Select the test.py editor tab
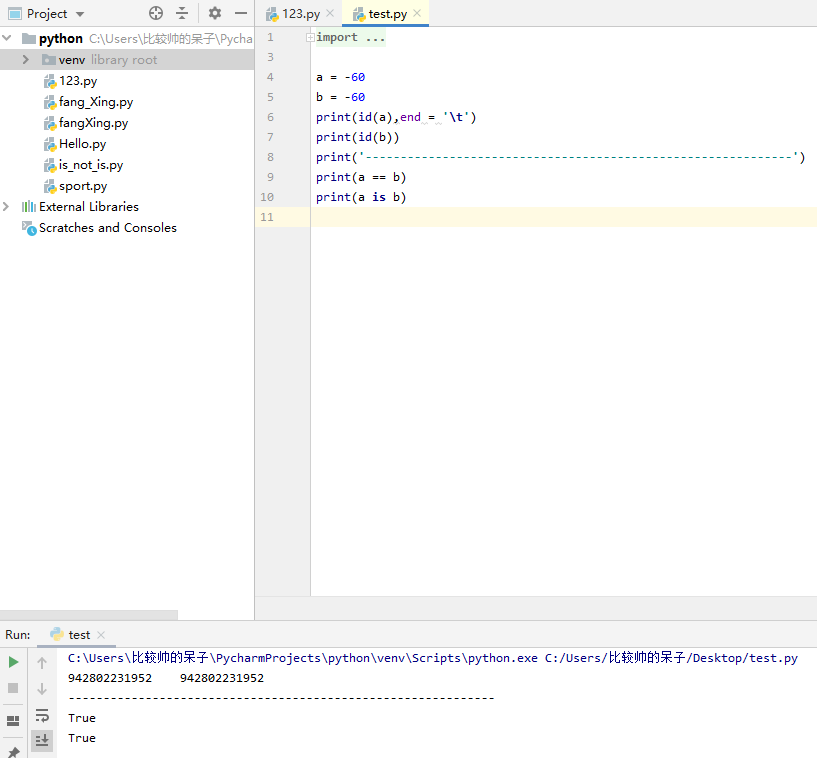Viewport: 817px width, 758px height. 386,14
